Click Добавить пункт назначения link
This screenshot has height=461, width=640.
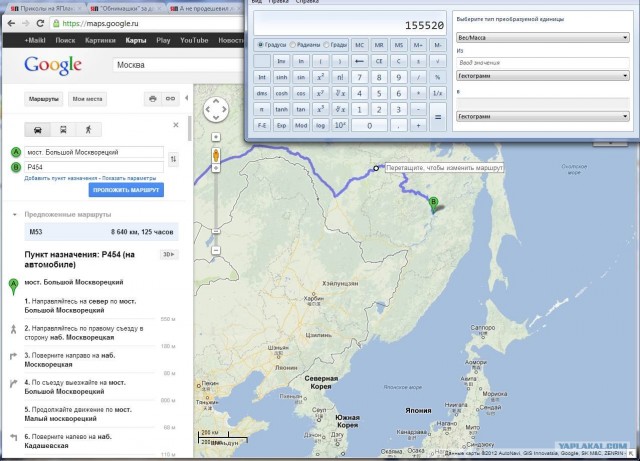[61, 178]
